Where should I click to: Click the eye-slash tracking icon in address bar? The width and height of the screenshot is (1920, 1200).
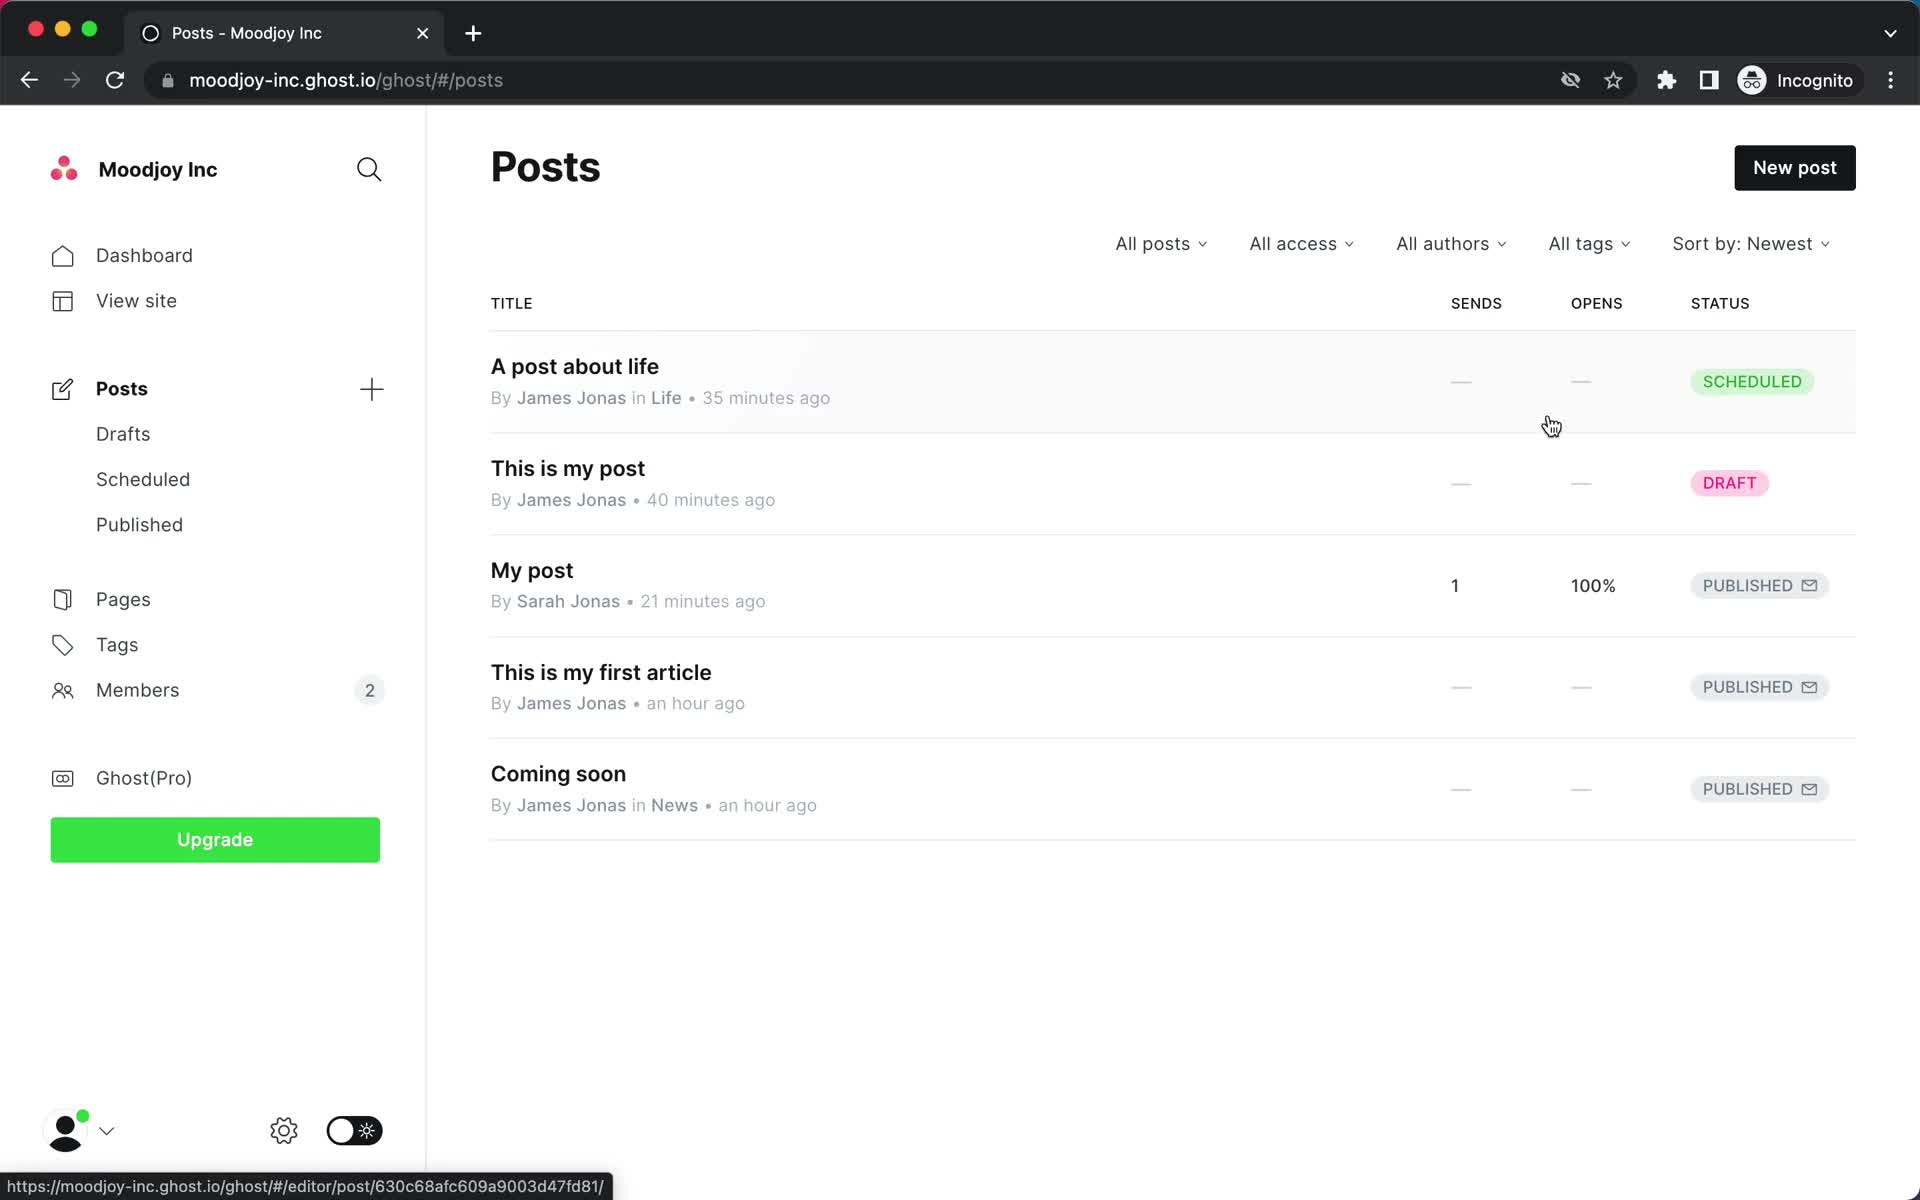point(1570,80)
